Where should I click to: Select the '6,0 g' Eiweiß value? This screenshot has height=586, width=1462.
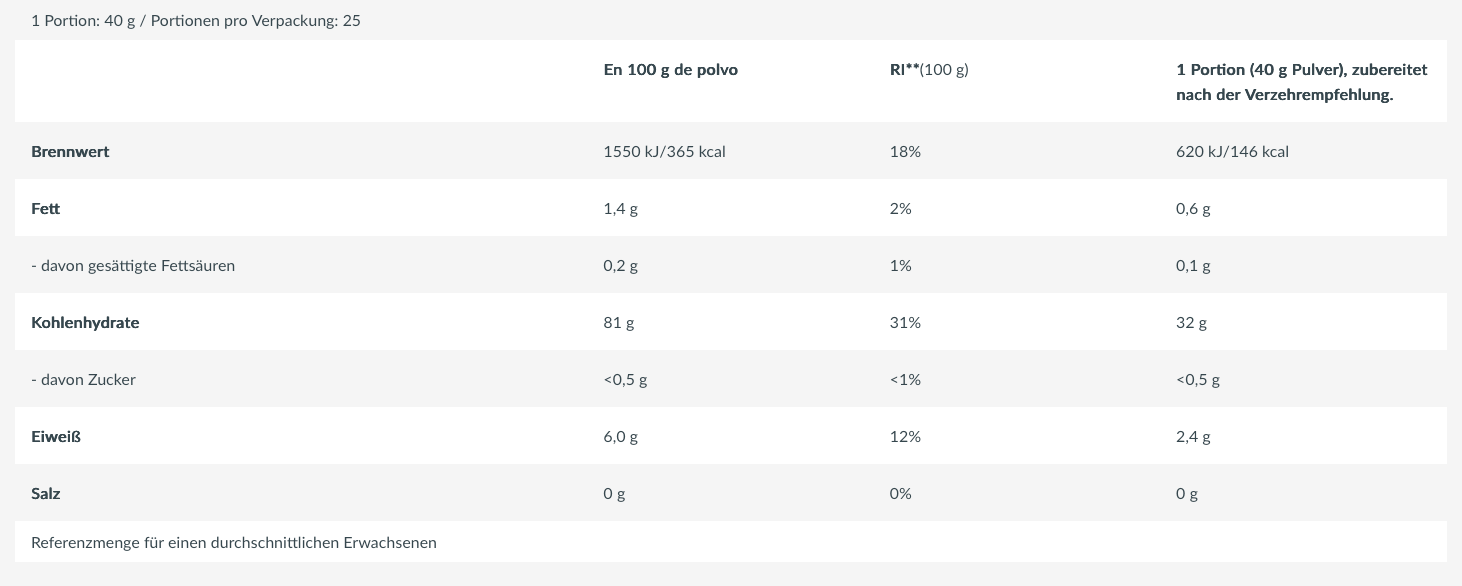(621, 437)
